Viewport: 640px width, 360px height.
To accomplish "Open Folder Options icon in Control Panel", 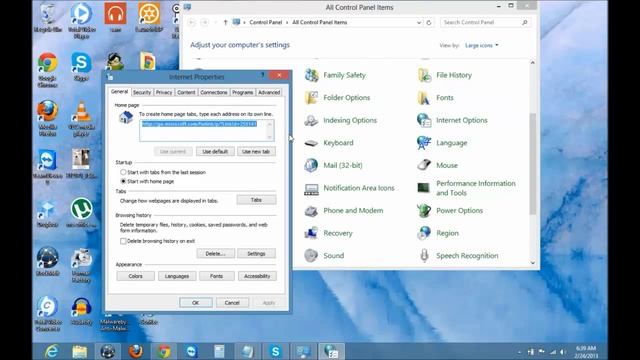I will pos(312,98).
